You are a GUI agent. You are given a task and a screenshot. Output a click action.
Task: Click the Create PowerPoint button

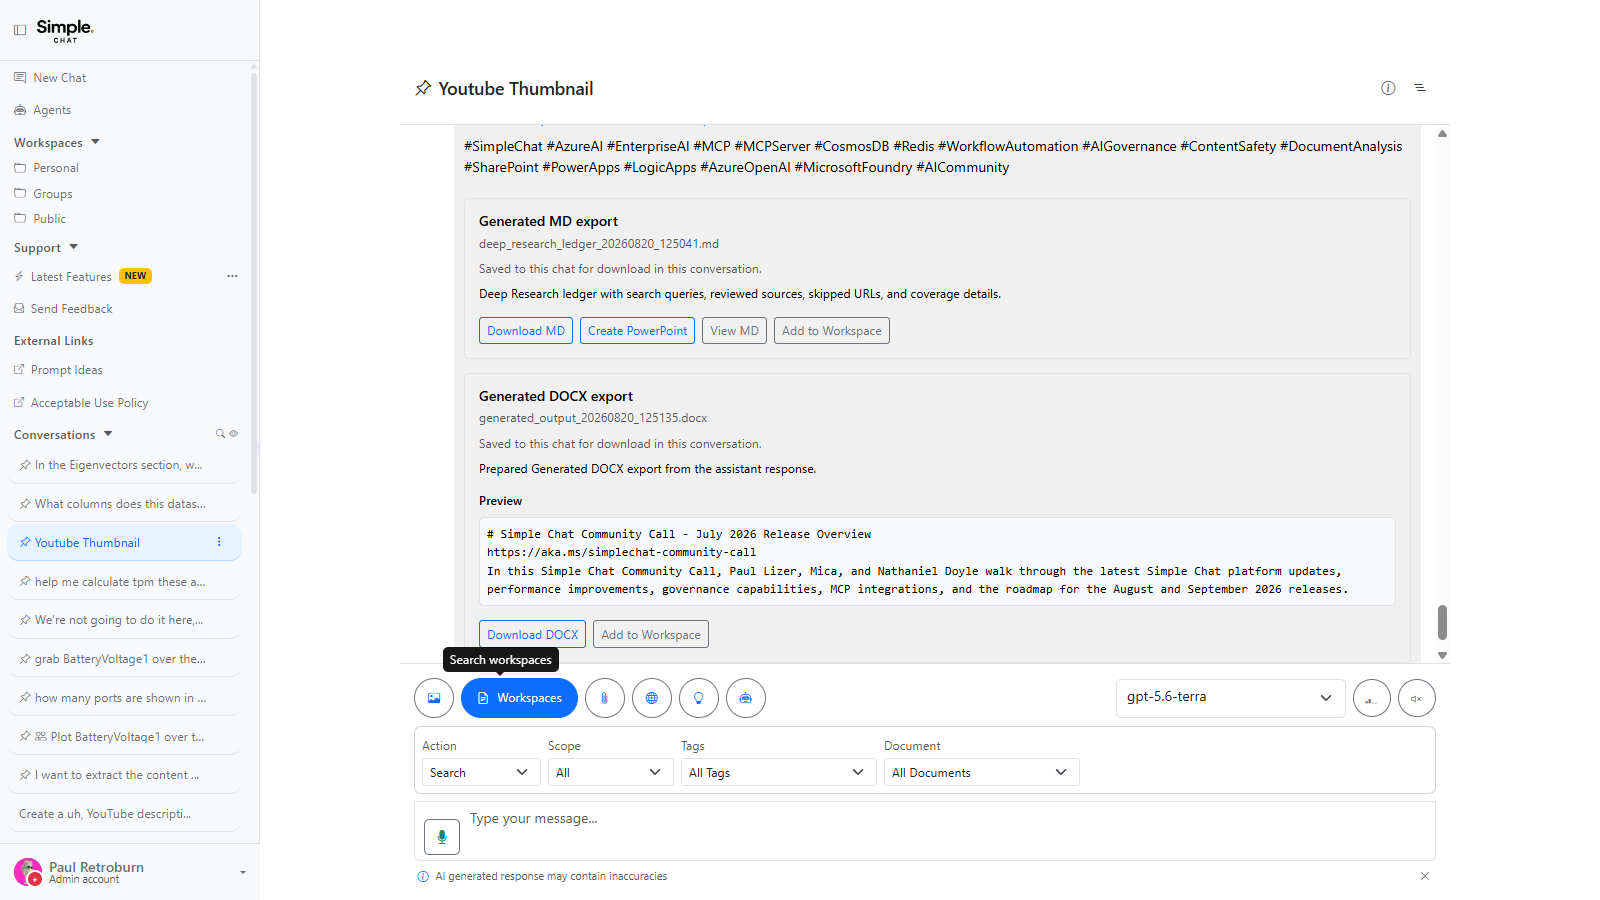(x=638, y=331)
